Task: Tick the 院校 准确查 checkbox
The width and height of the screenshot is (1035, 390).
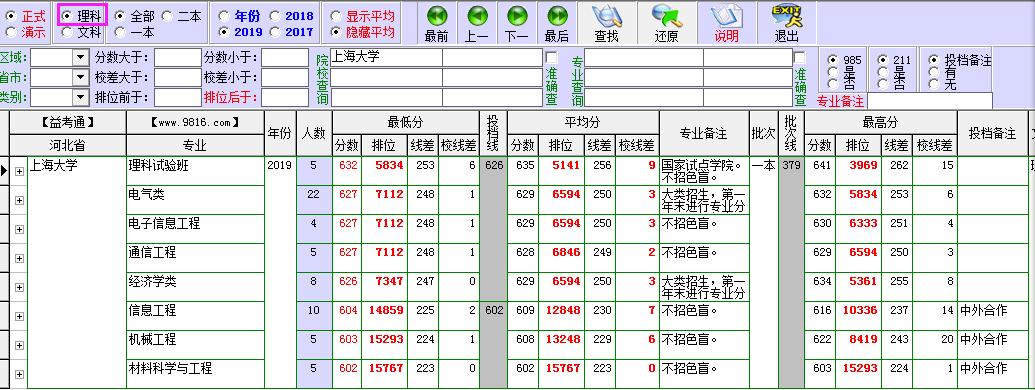Action: [551, 57]
